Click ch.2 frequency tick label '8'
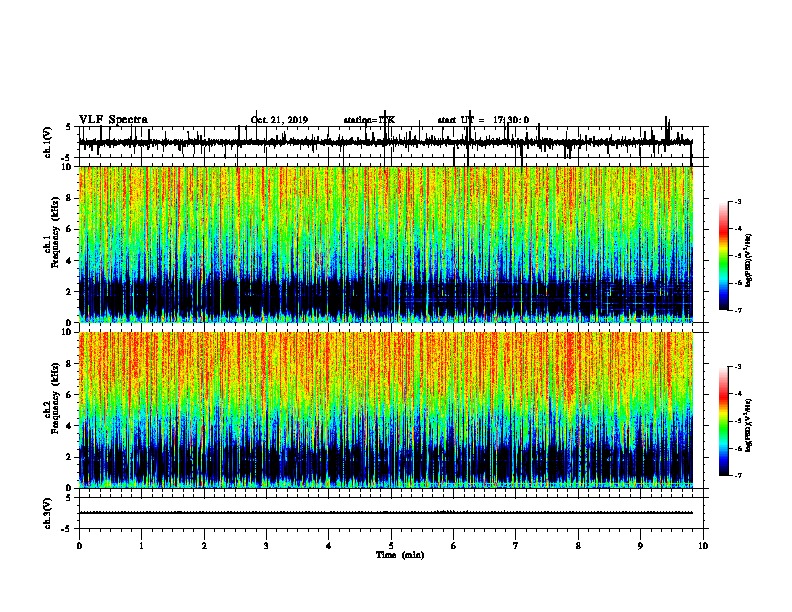The height and width of the screenshot is (612, 792). (69, 363)
